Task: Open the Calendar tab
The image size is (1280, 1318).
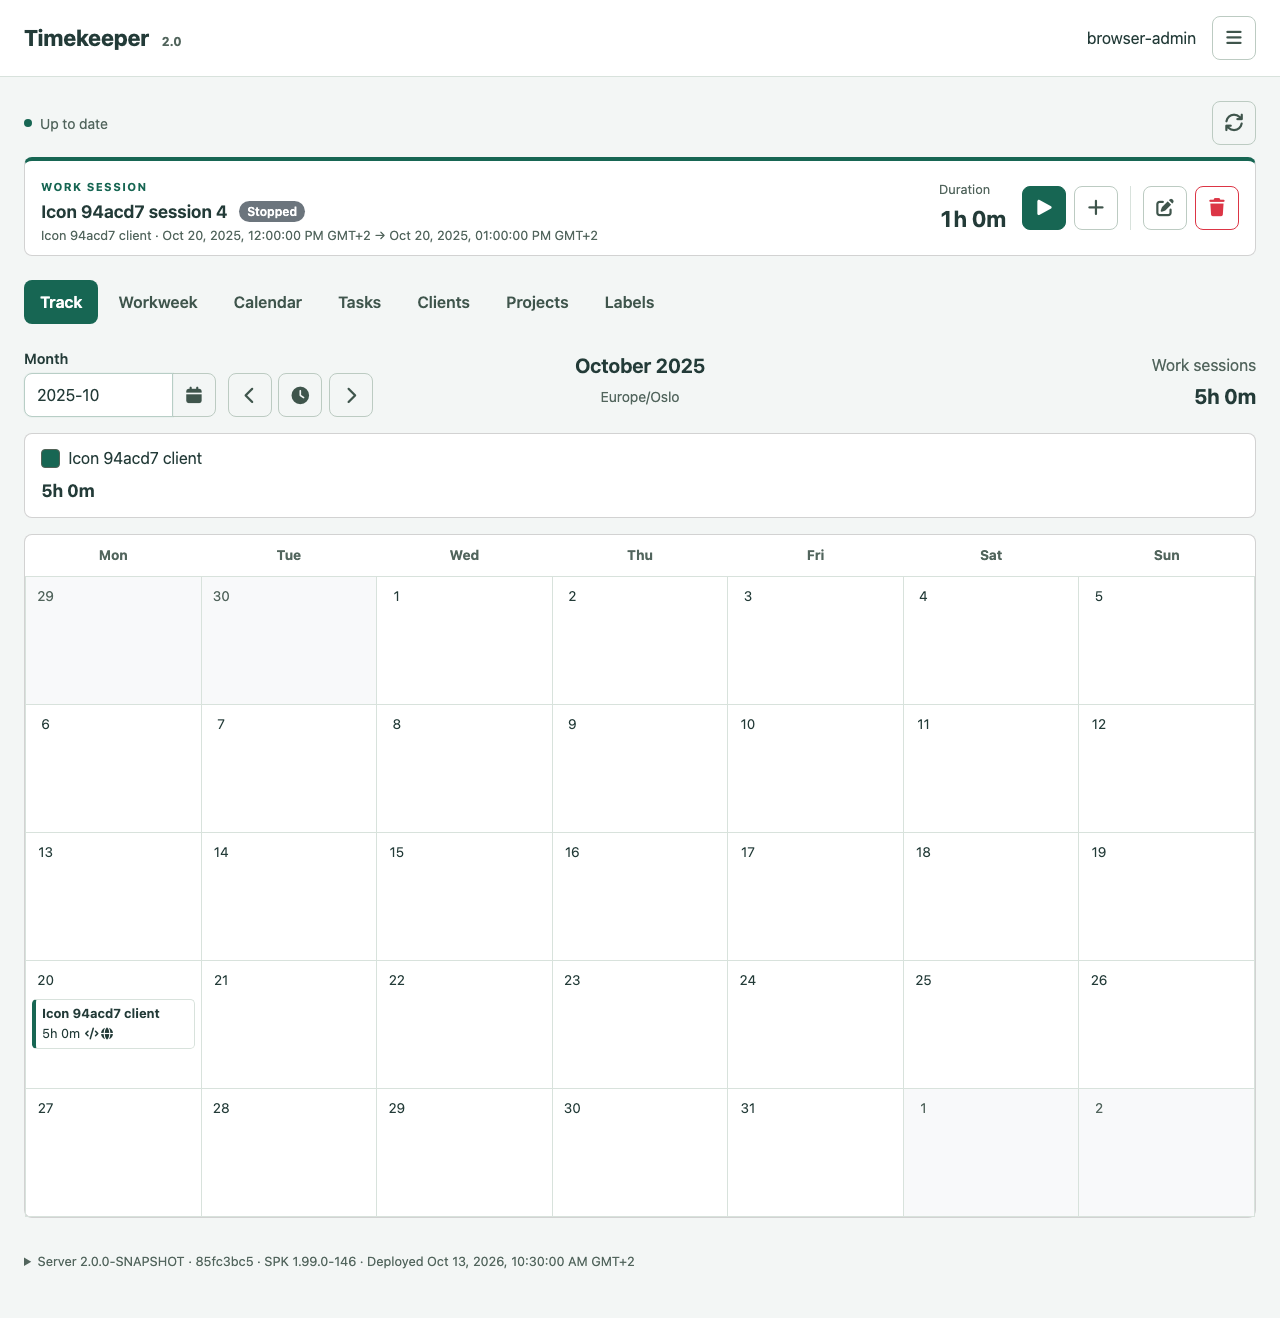Action: 268,302
